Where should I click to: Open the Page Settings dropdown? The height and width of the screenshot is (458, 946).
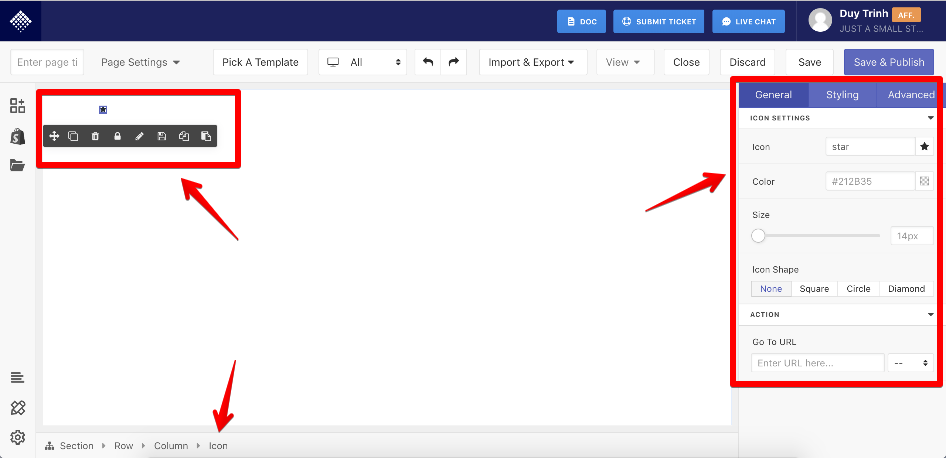141,62
